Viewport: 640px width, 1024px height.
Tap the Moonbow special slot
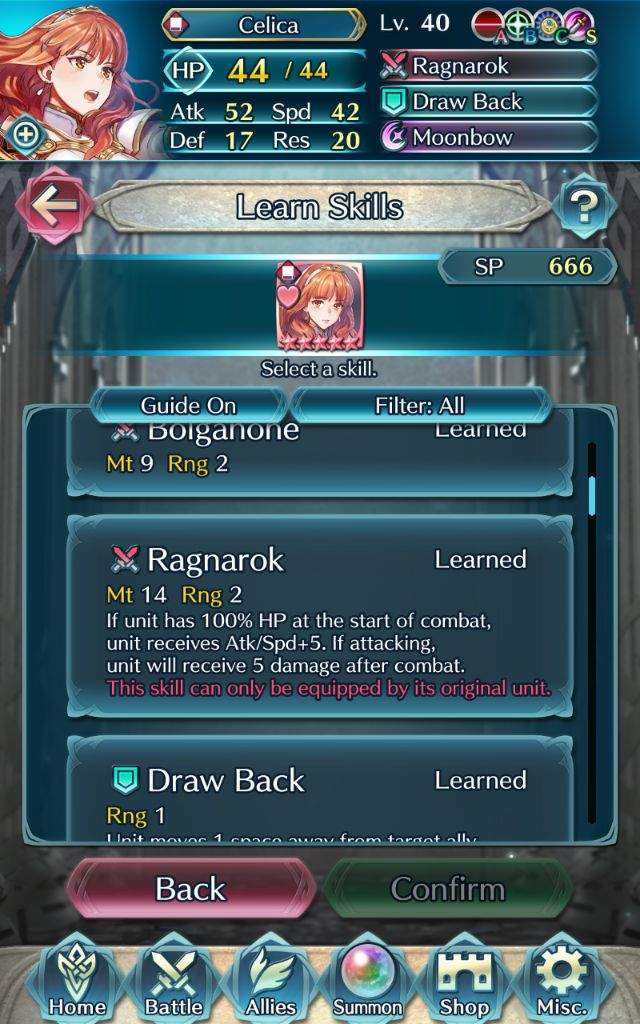[488, 137]
